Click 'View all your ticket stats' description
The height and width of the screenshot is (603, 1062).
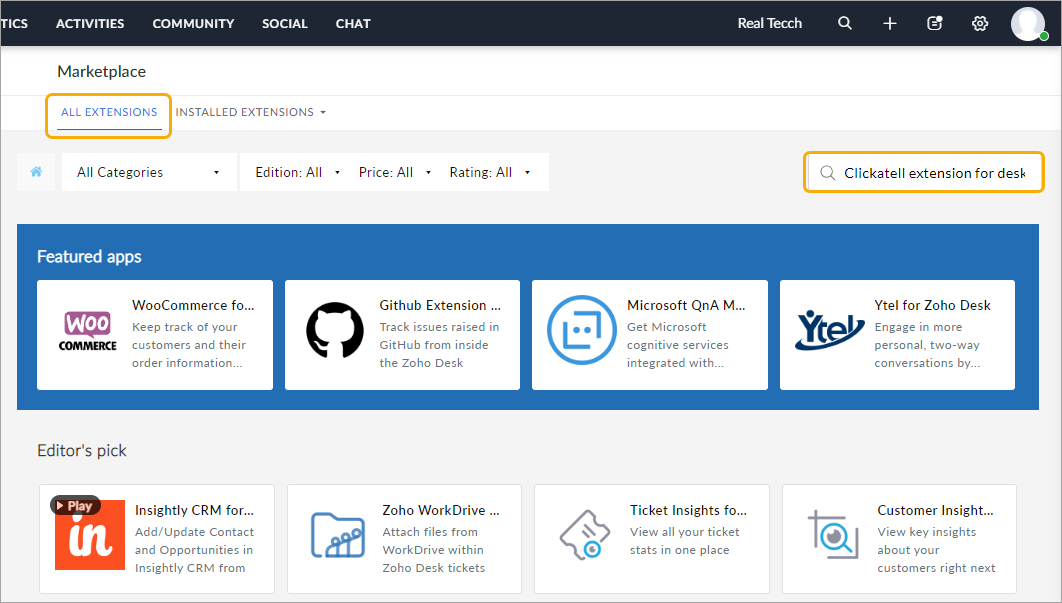coord(685,541)
